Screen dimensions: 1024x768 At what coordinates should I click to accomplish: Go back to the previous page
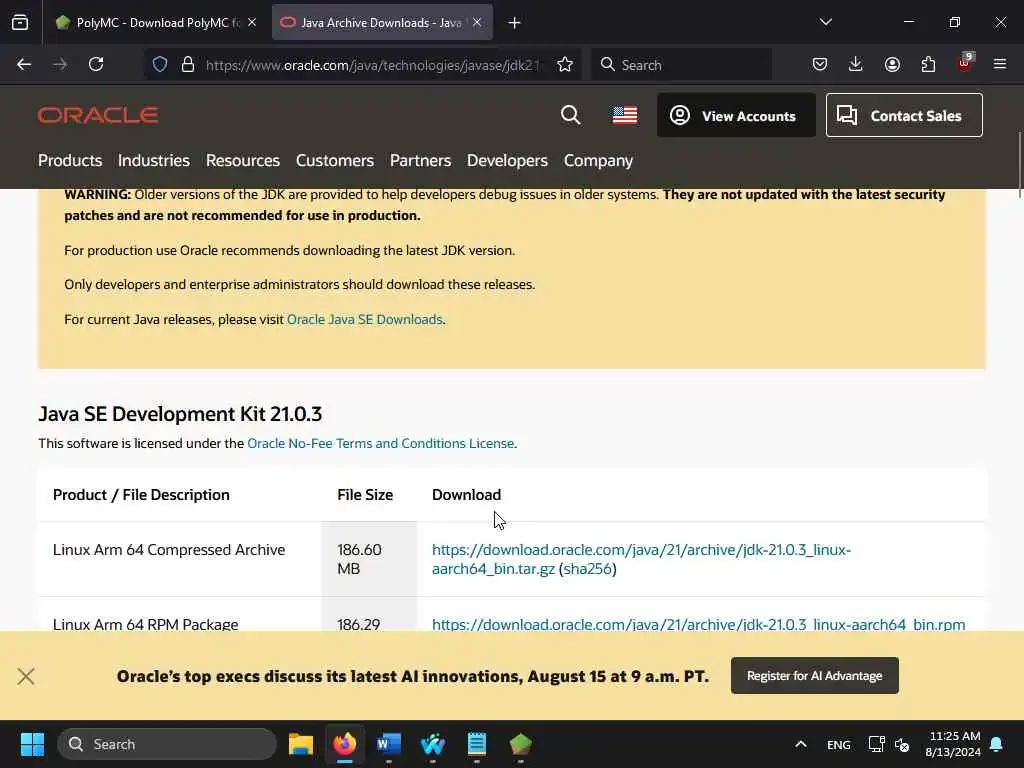click(24, 65)
